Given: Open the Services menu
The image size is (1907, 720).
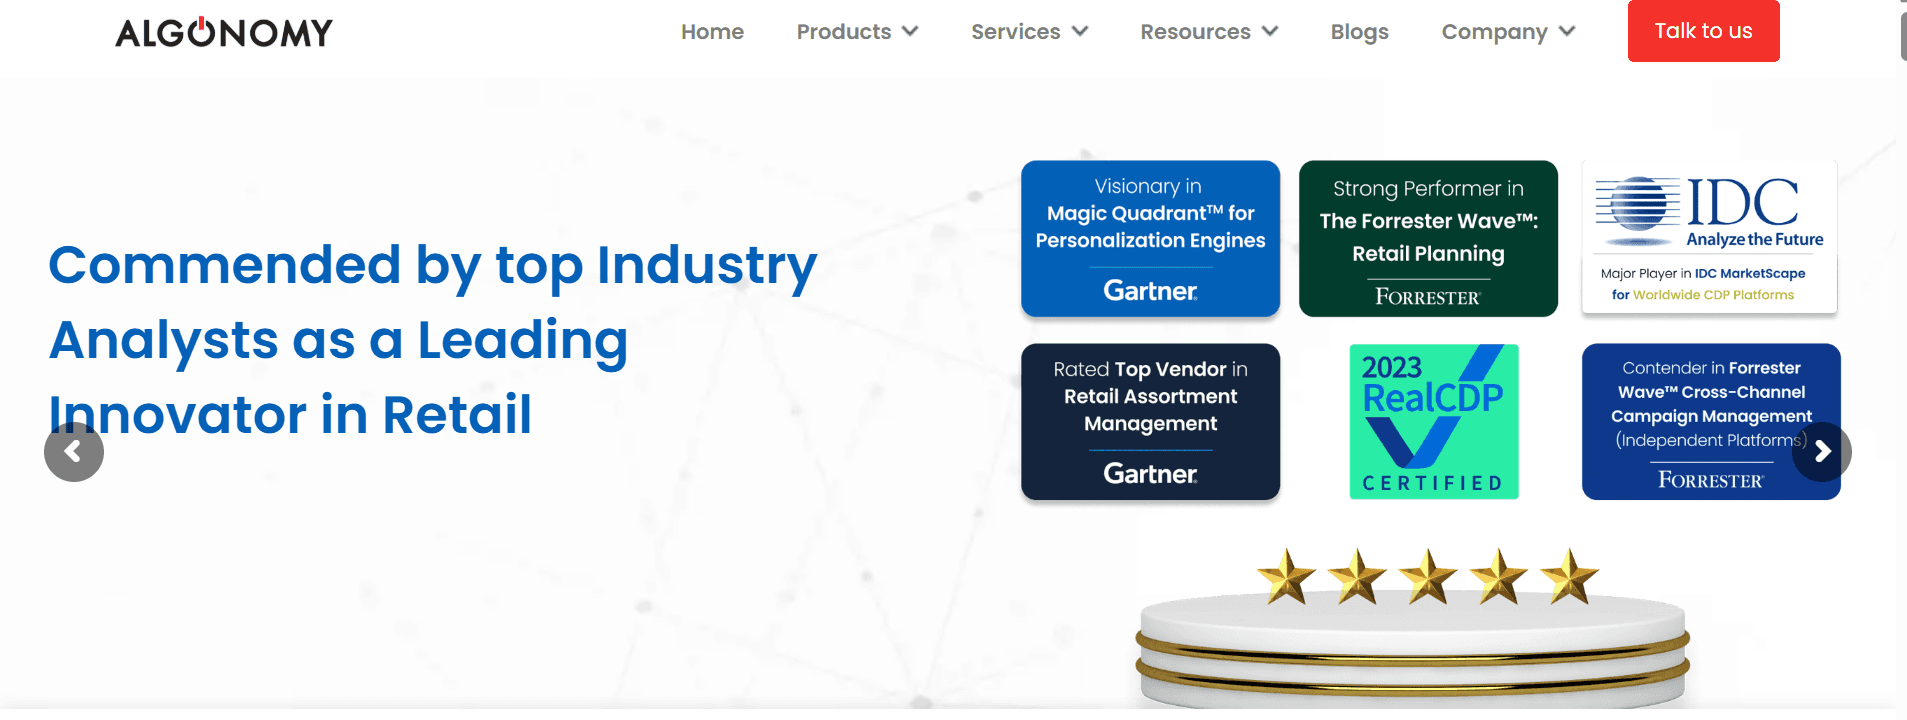Looking at the screenshot, I should coord(1015,32).
